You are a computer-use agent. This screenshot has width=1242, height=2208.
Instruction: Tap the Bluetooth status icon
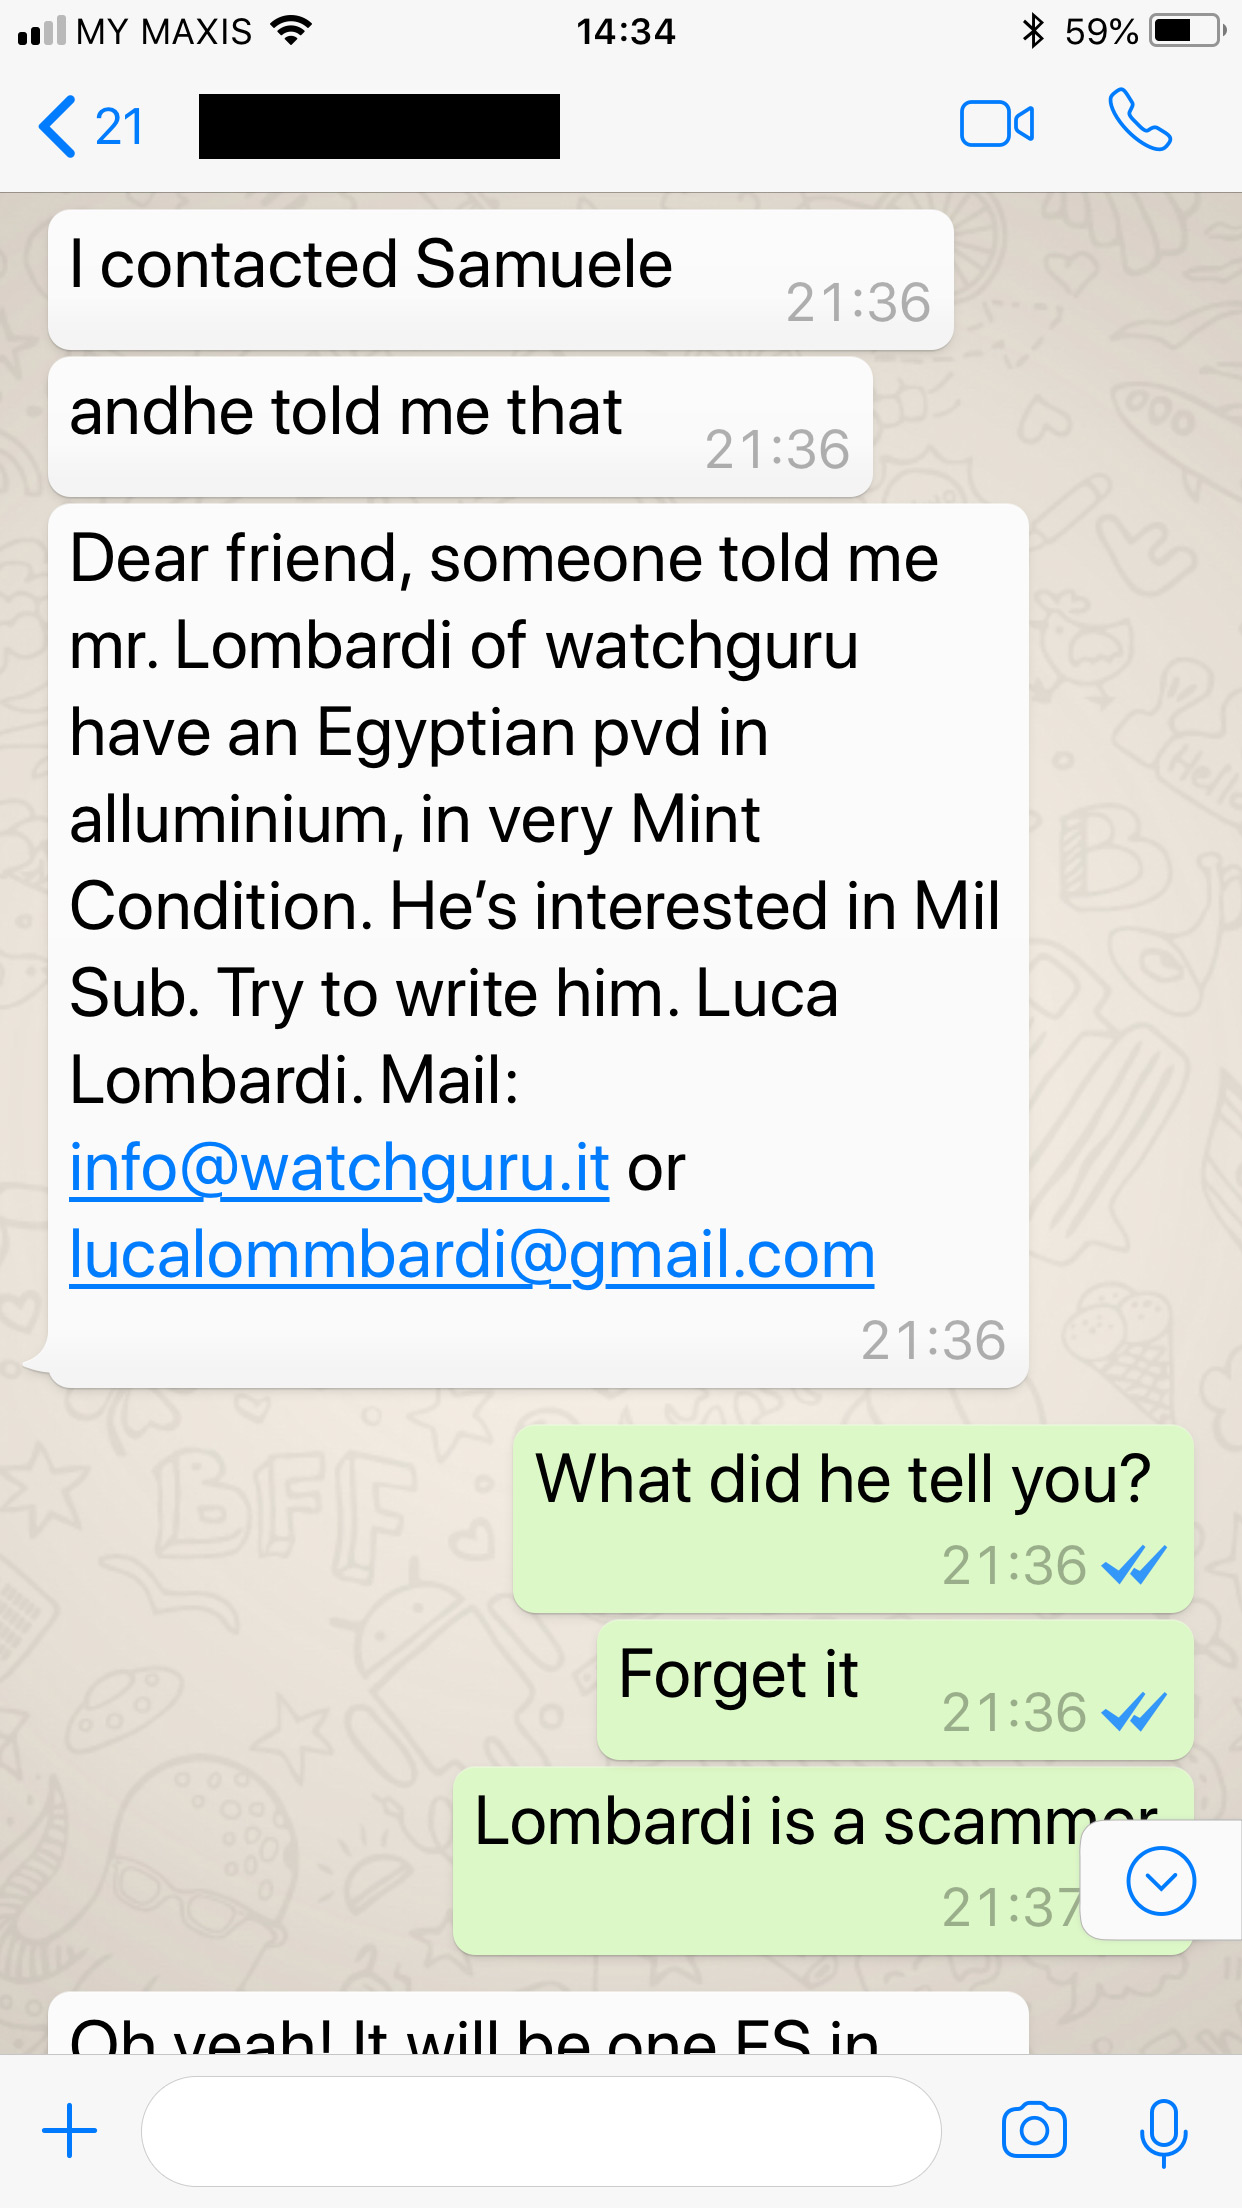tap(1033, 31)
